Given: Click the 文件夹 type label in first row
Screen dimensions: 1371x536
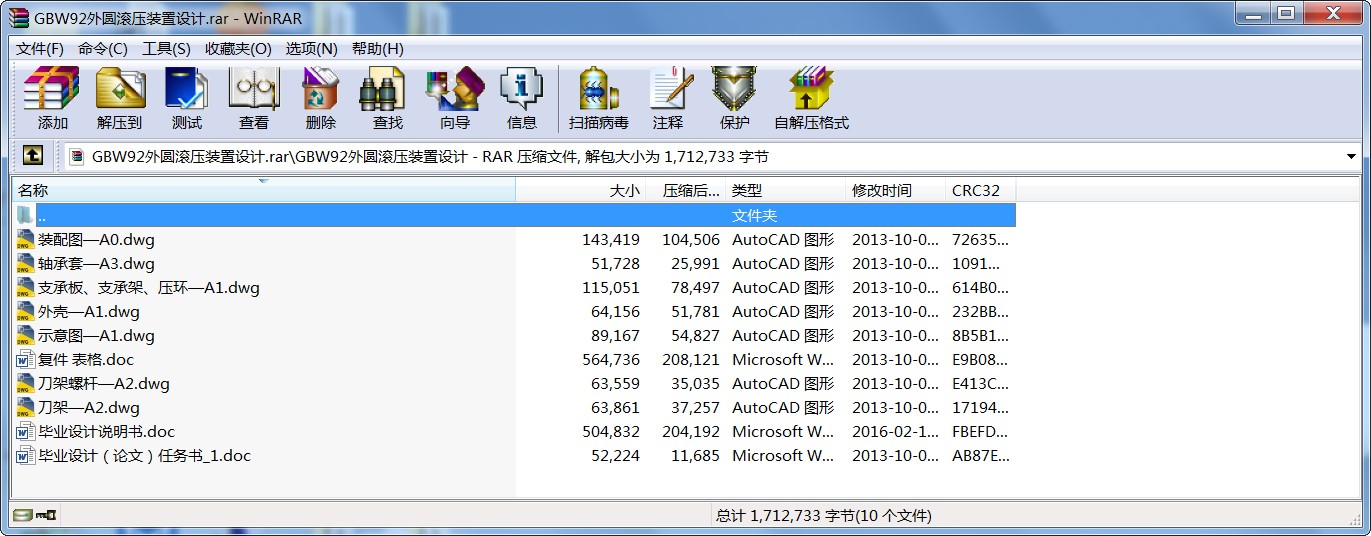Looking at the screenshot, I should point(754,216).
